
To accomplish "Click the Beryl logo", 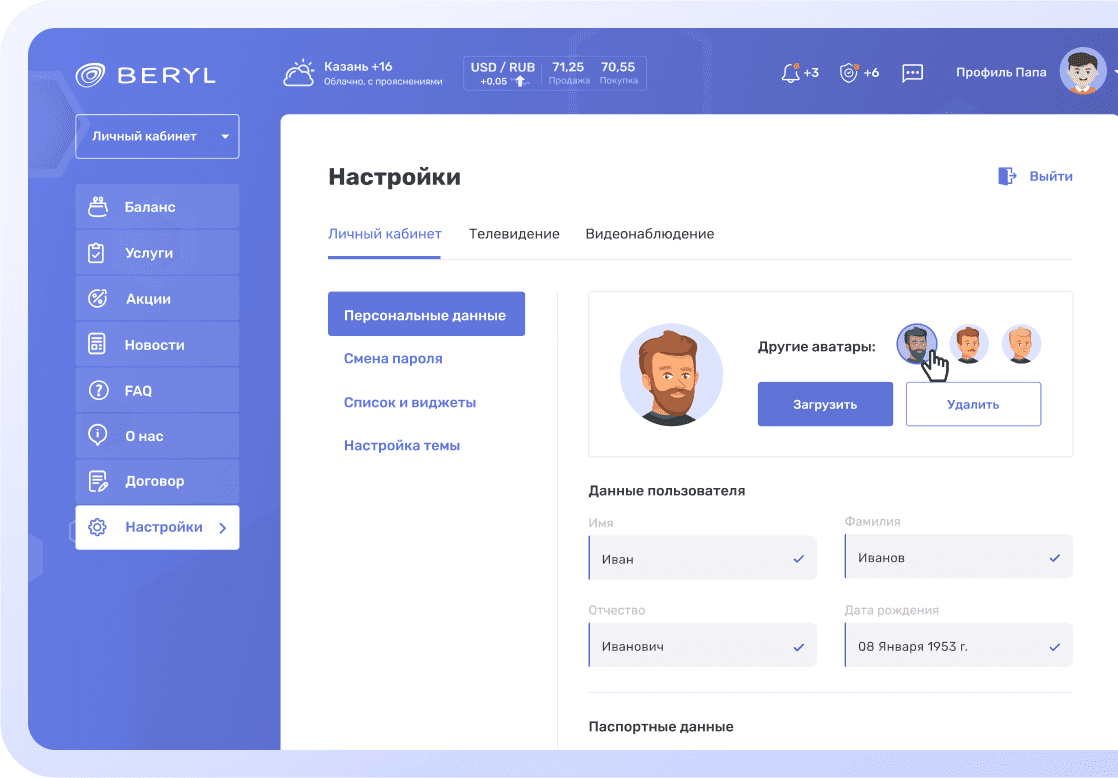I will point(145,75).
